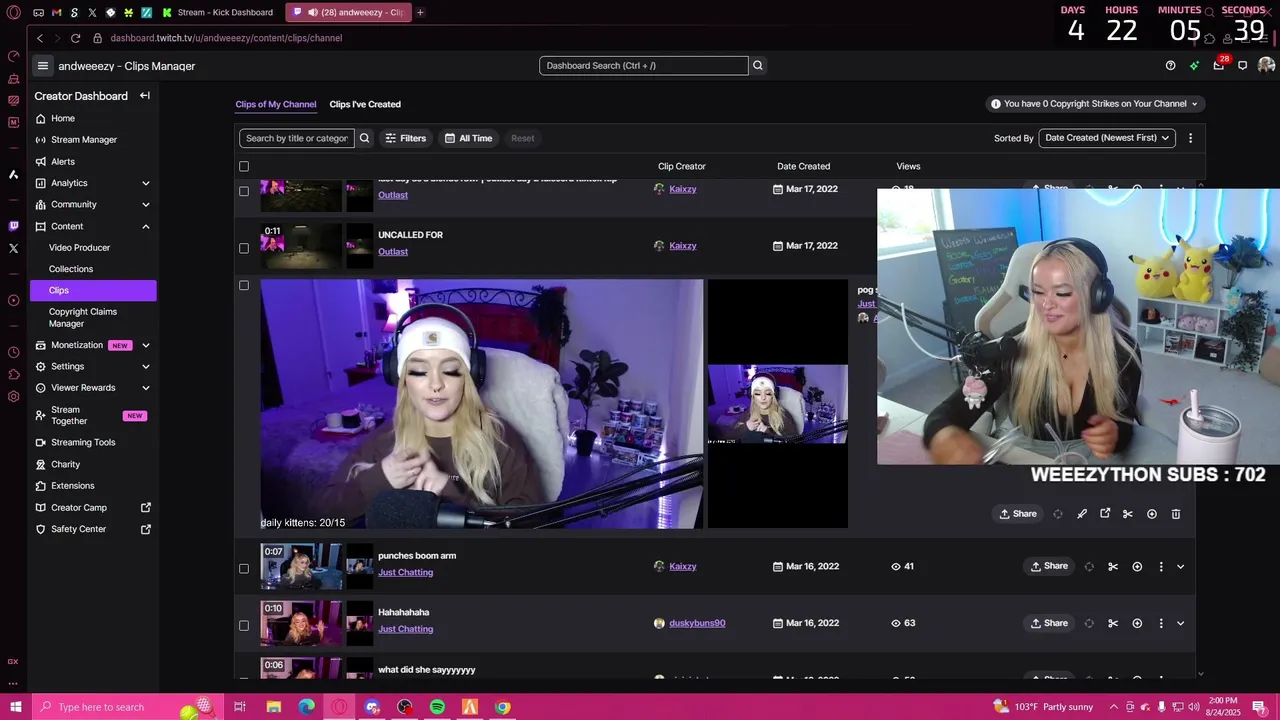Click circled-plus icon on punches boom arm row
Screen dimensions: 1280x720
1137,567
